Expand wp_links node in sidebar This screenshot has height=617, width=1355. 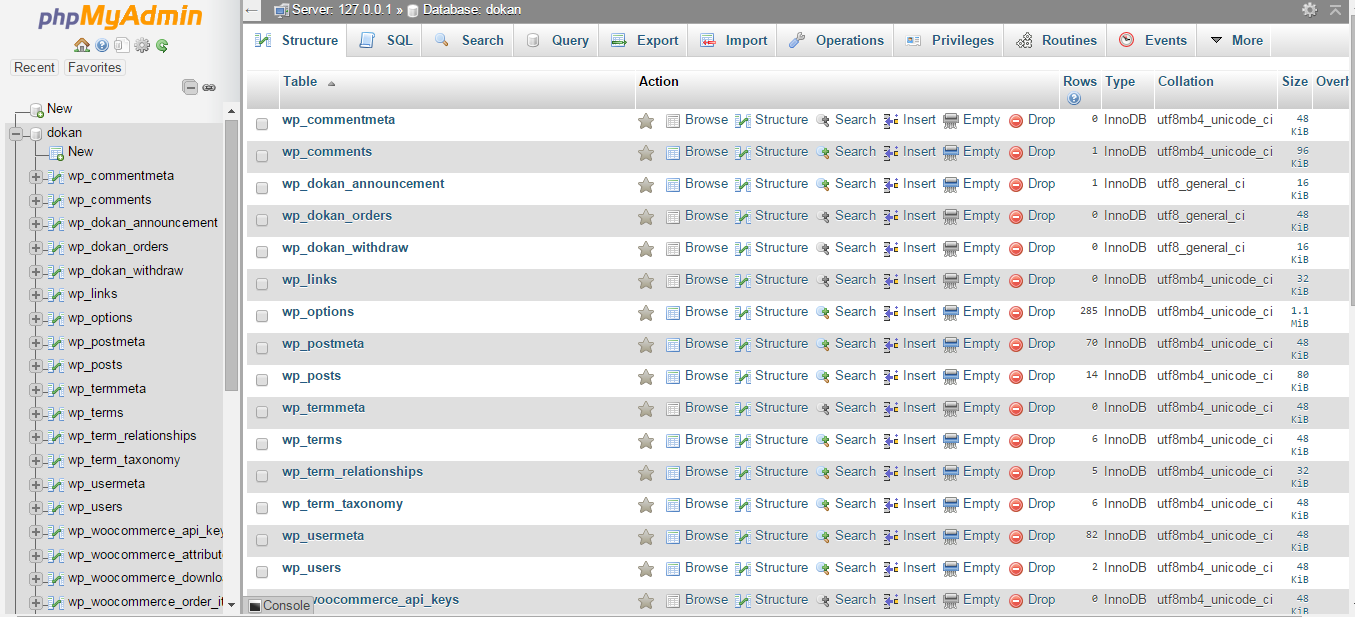(36, 295)
